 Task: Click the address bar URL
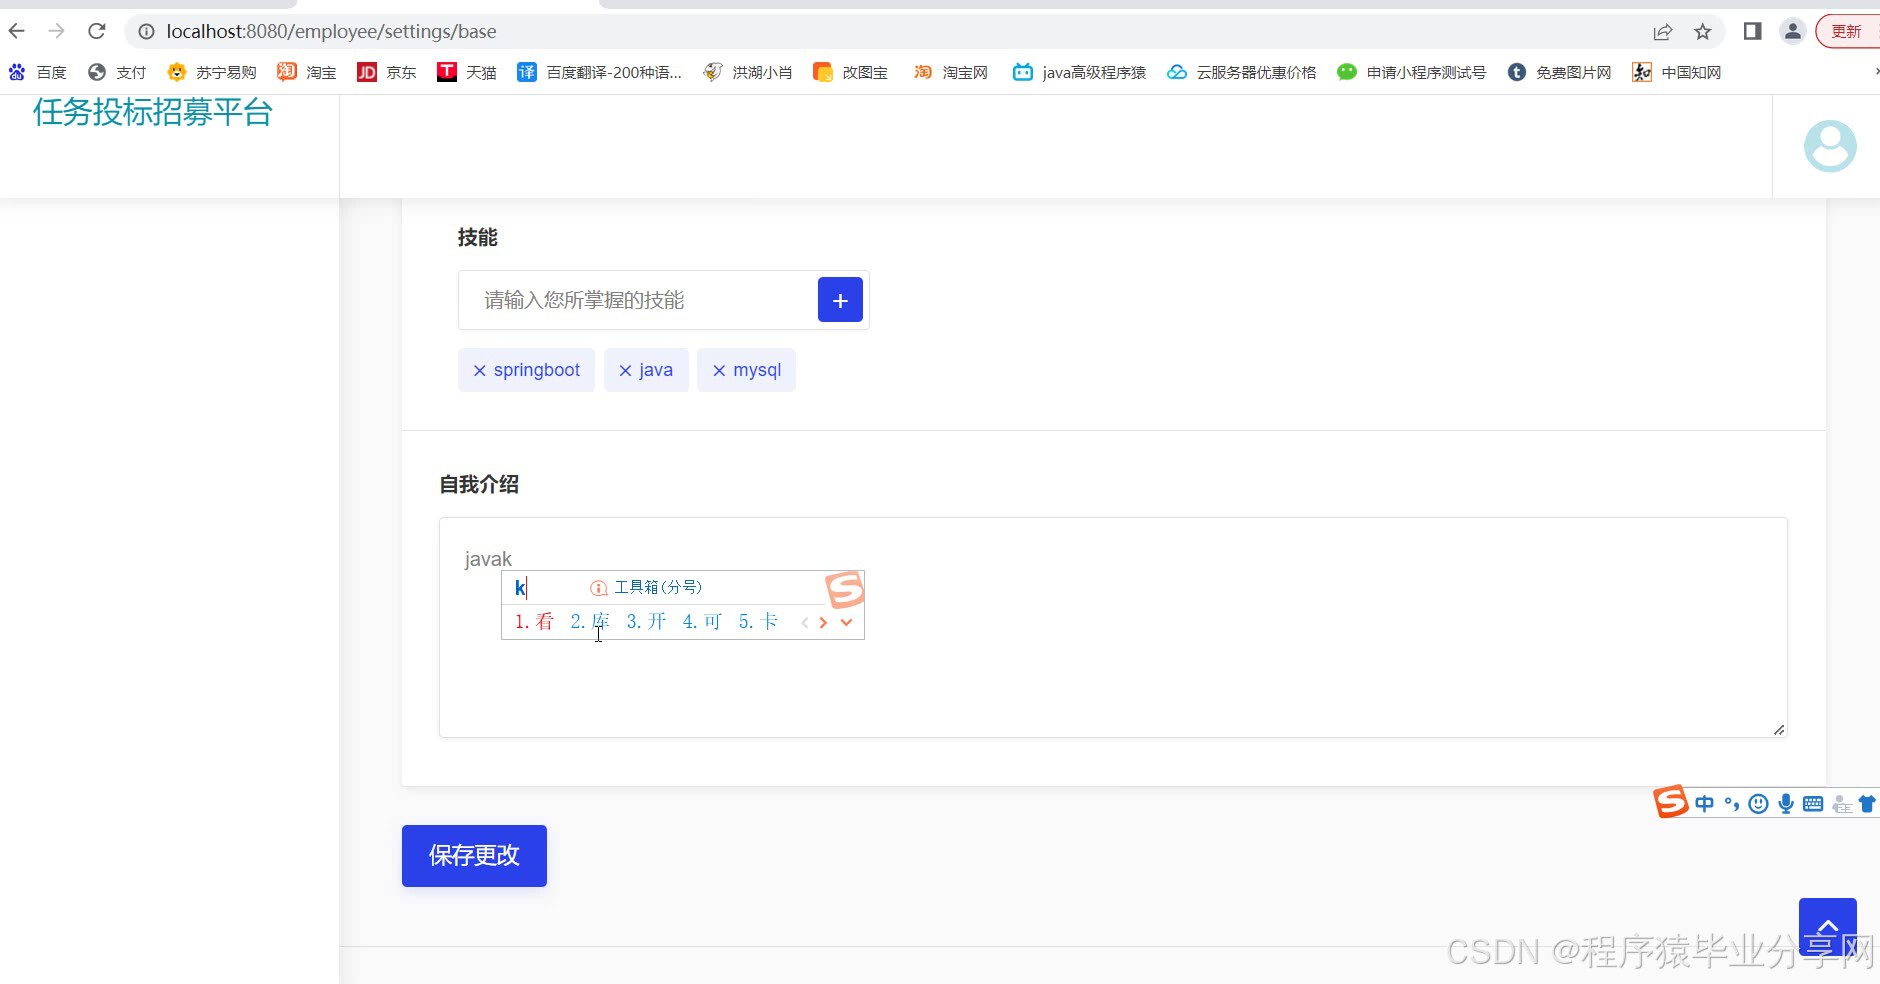[x=331, y=32]
